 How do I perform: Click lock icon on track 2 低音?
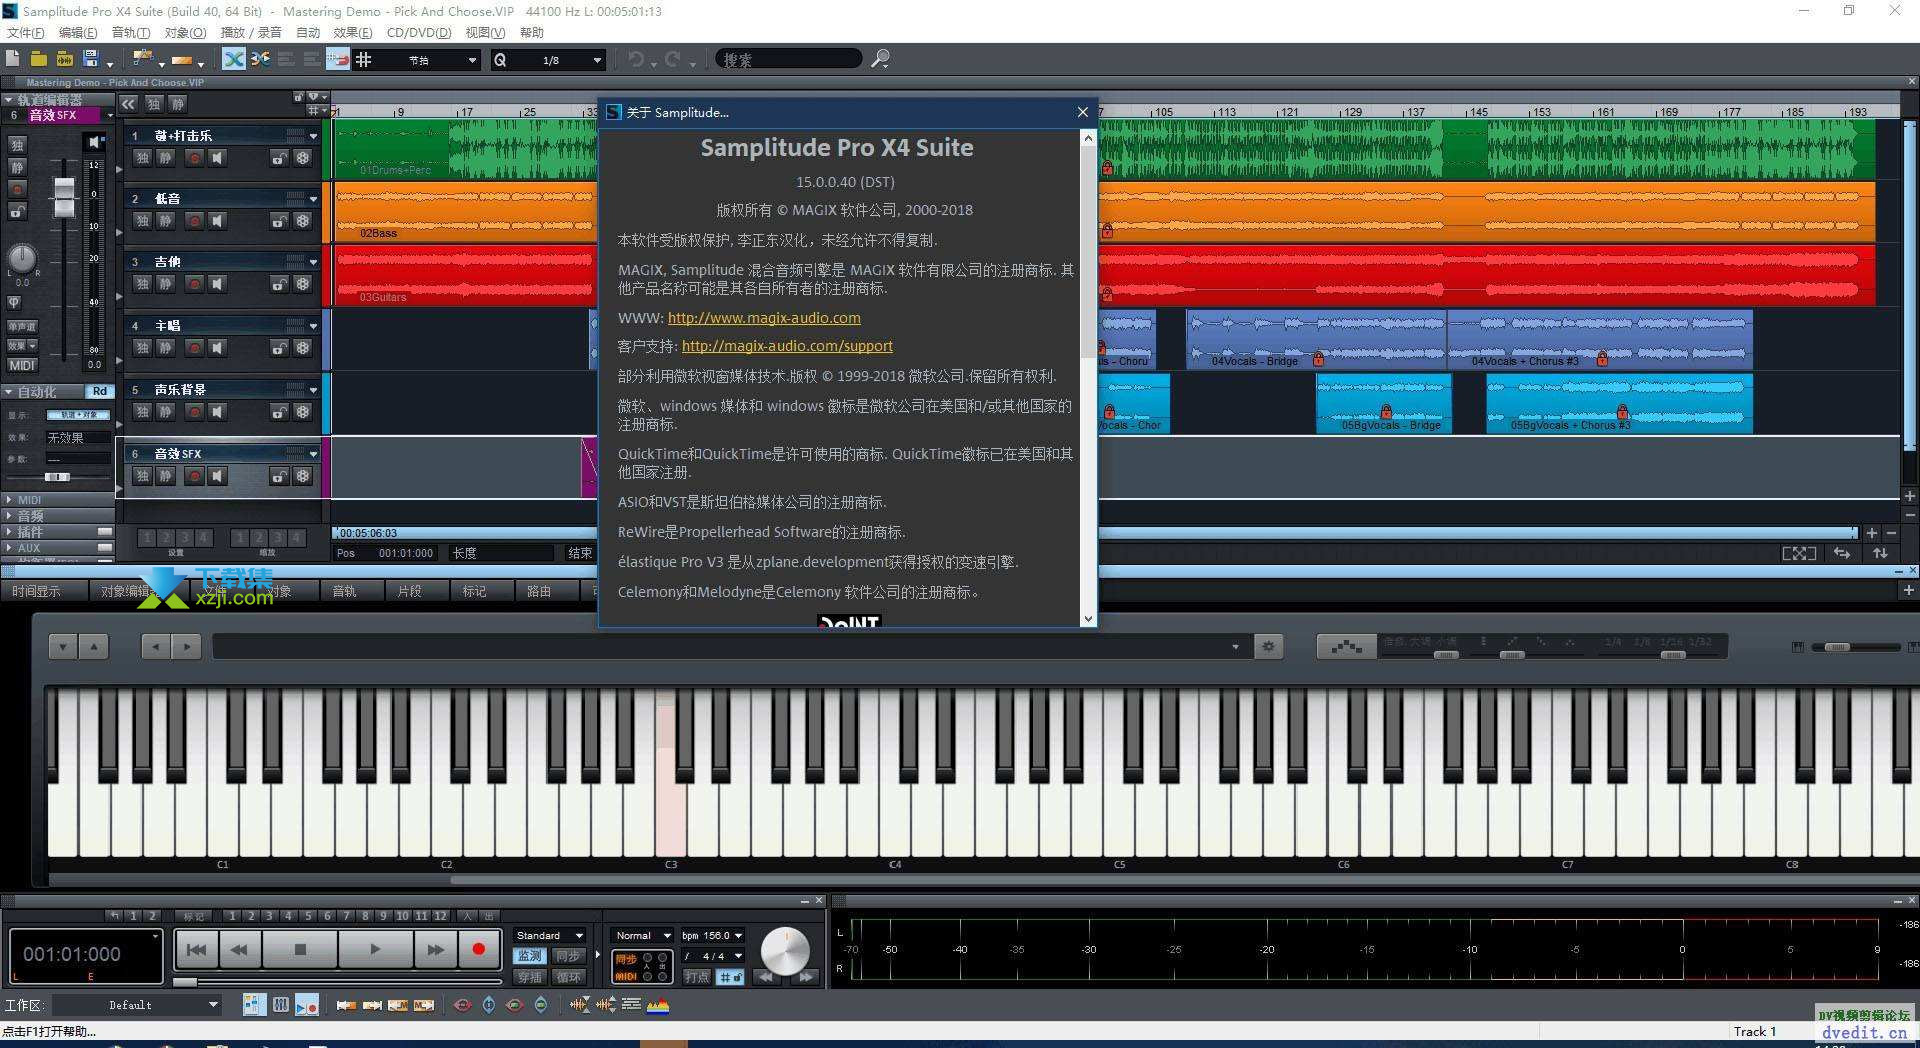279,221
